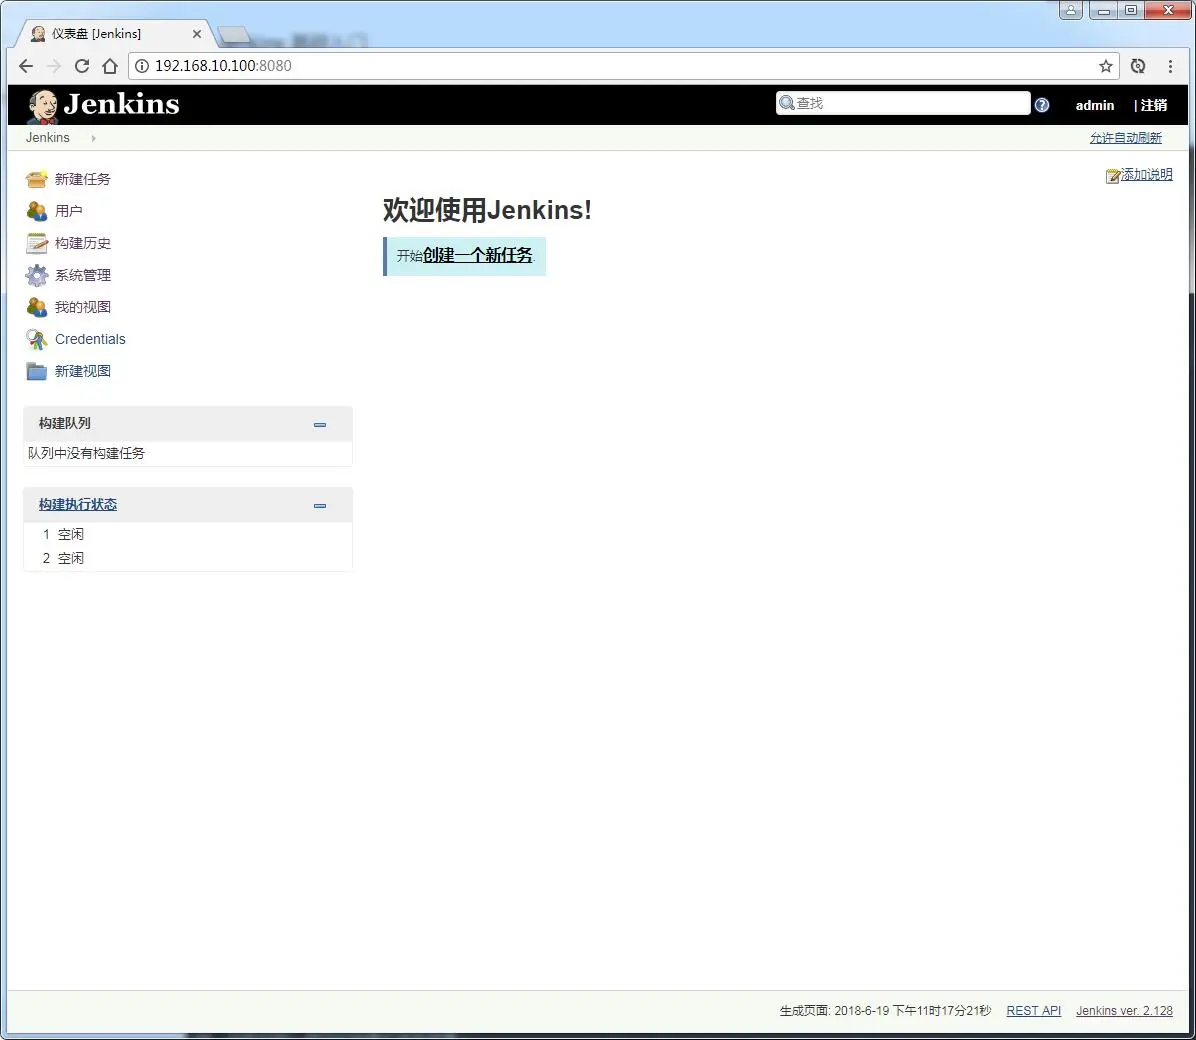This screenshot has width=1196, height=1040.
Task: Open 我的视图 sidebar link
Action: [x=82, y=307]
